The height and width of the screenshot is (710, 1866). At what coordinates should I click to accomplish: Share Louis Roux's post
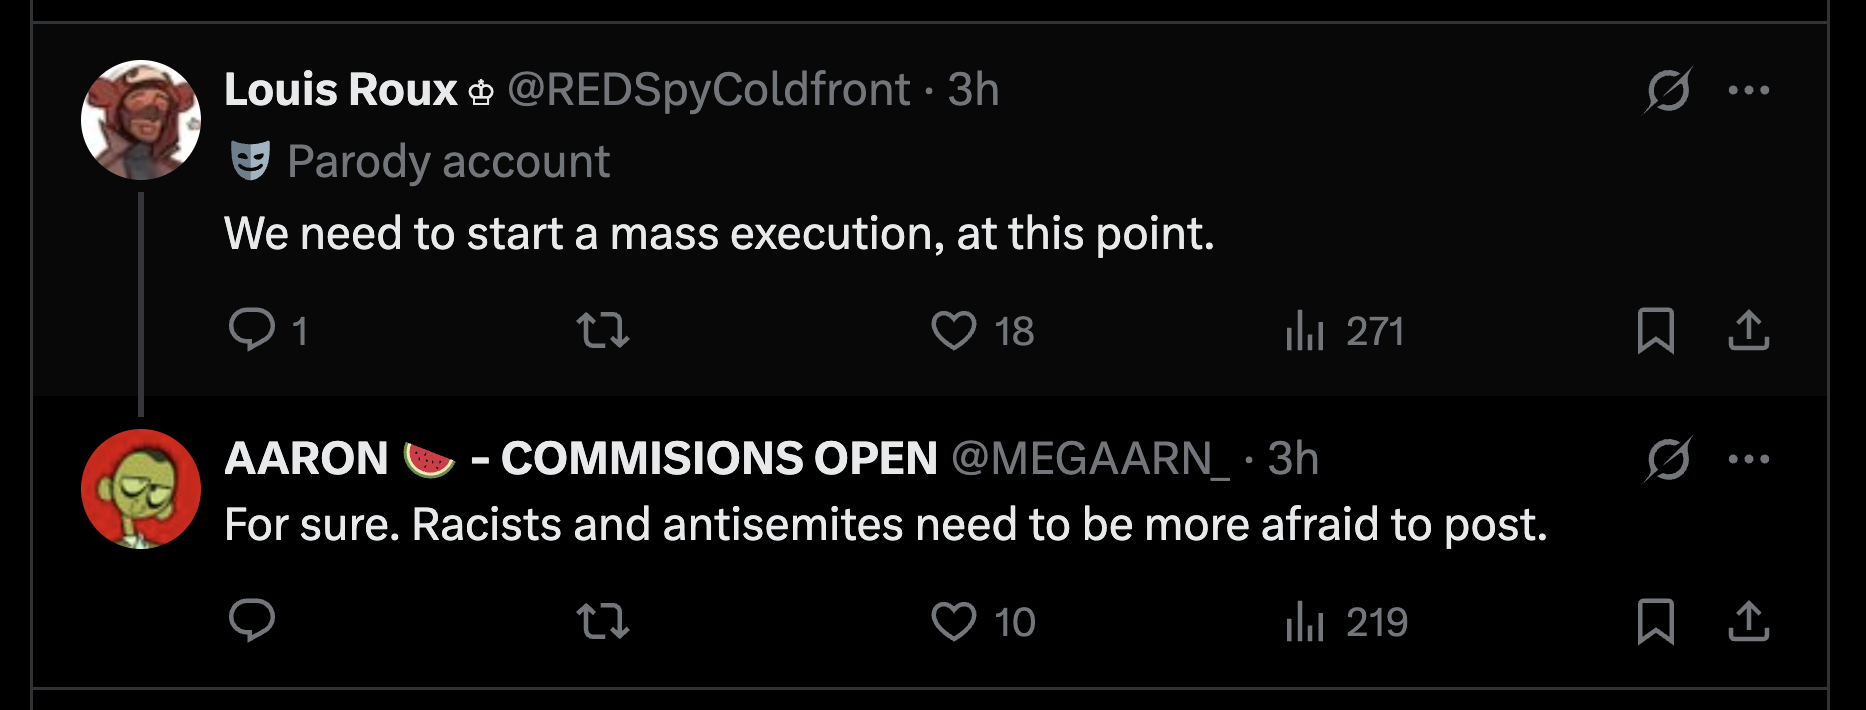[x=1748, y=330]
